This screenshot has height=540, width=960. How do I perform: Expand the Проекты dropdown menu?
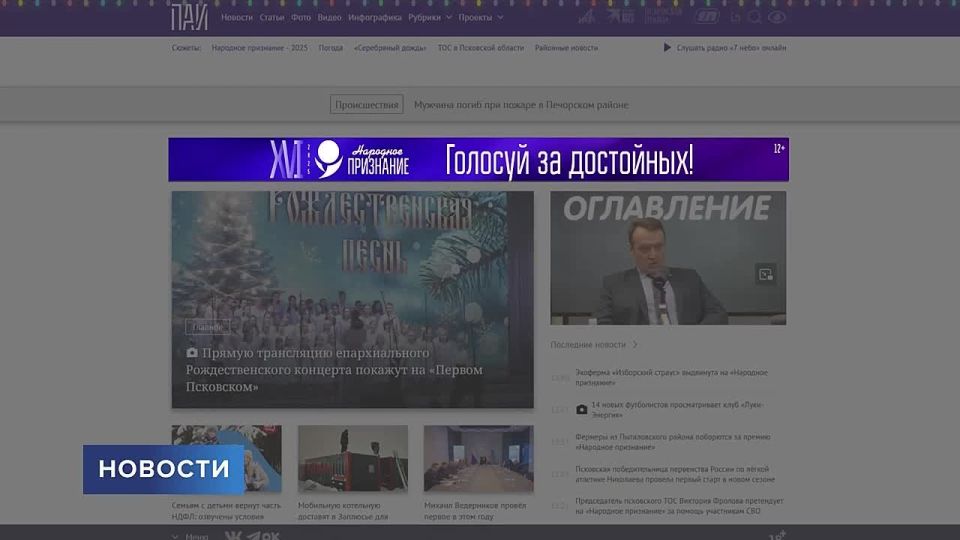click(481, 17)
